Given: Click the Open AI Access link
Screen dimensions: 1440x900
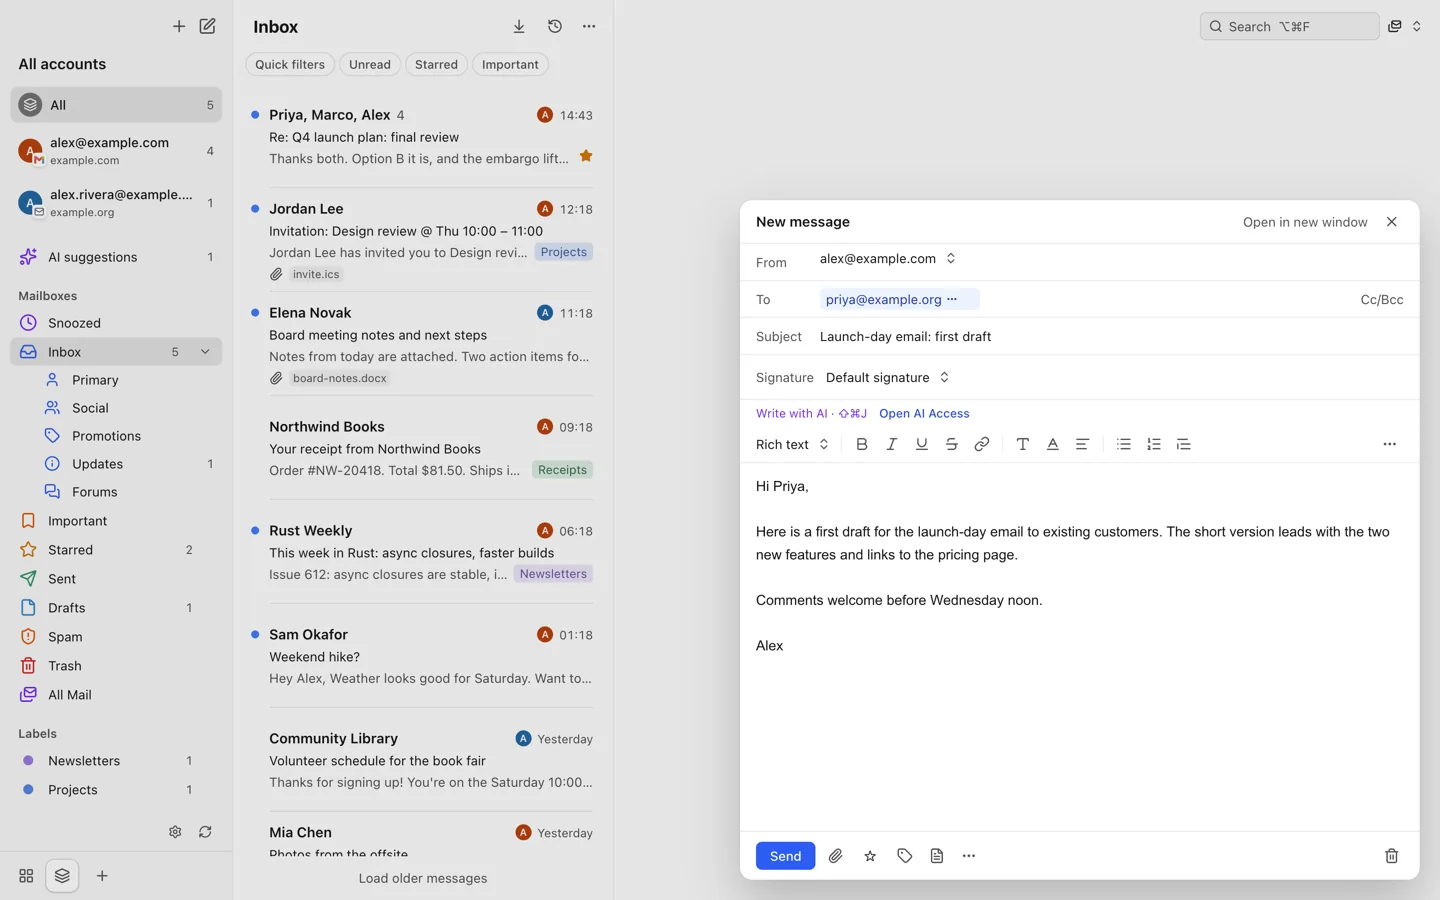Looking at the screenshot, I should (x=924, y=413).
